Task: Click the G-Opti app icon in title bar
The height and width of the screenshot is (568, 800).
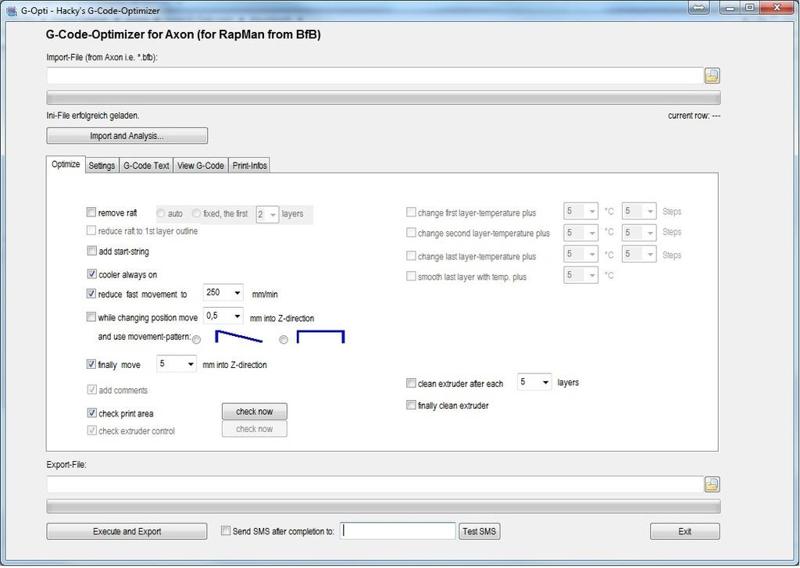Action: pyautogui.click(x=12, y=10)
